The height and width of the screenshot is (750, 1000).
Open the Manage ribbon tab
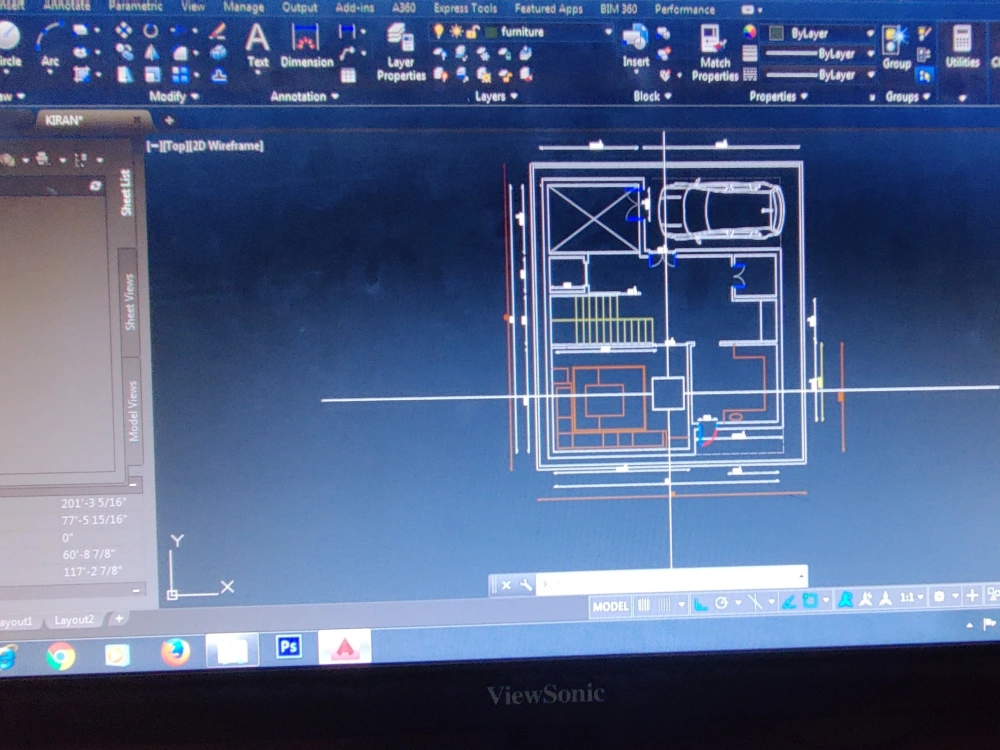(x=243, y=7)
